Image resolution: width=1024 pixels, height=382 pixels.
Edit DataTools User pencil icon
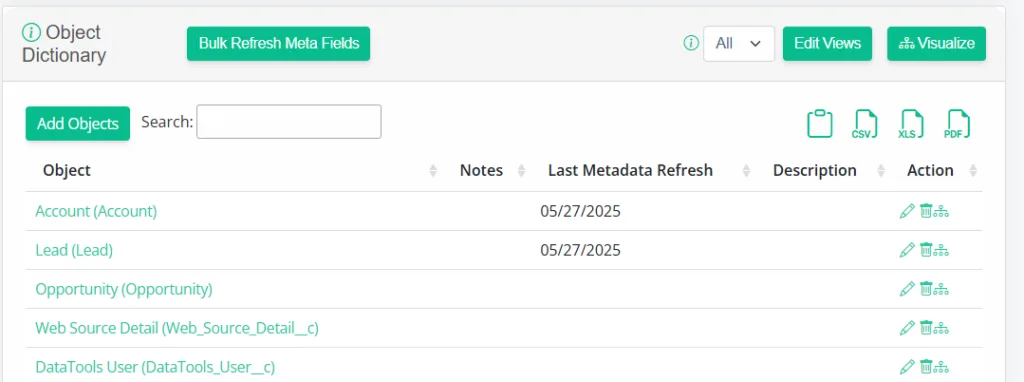tap(907, 366)
